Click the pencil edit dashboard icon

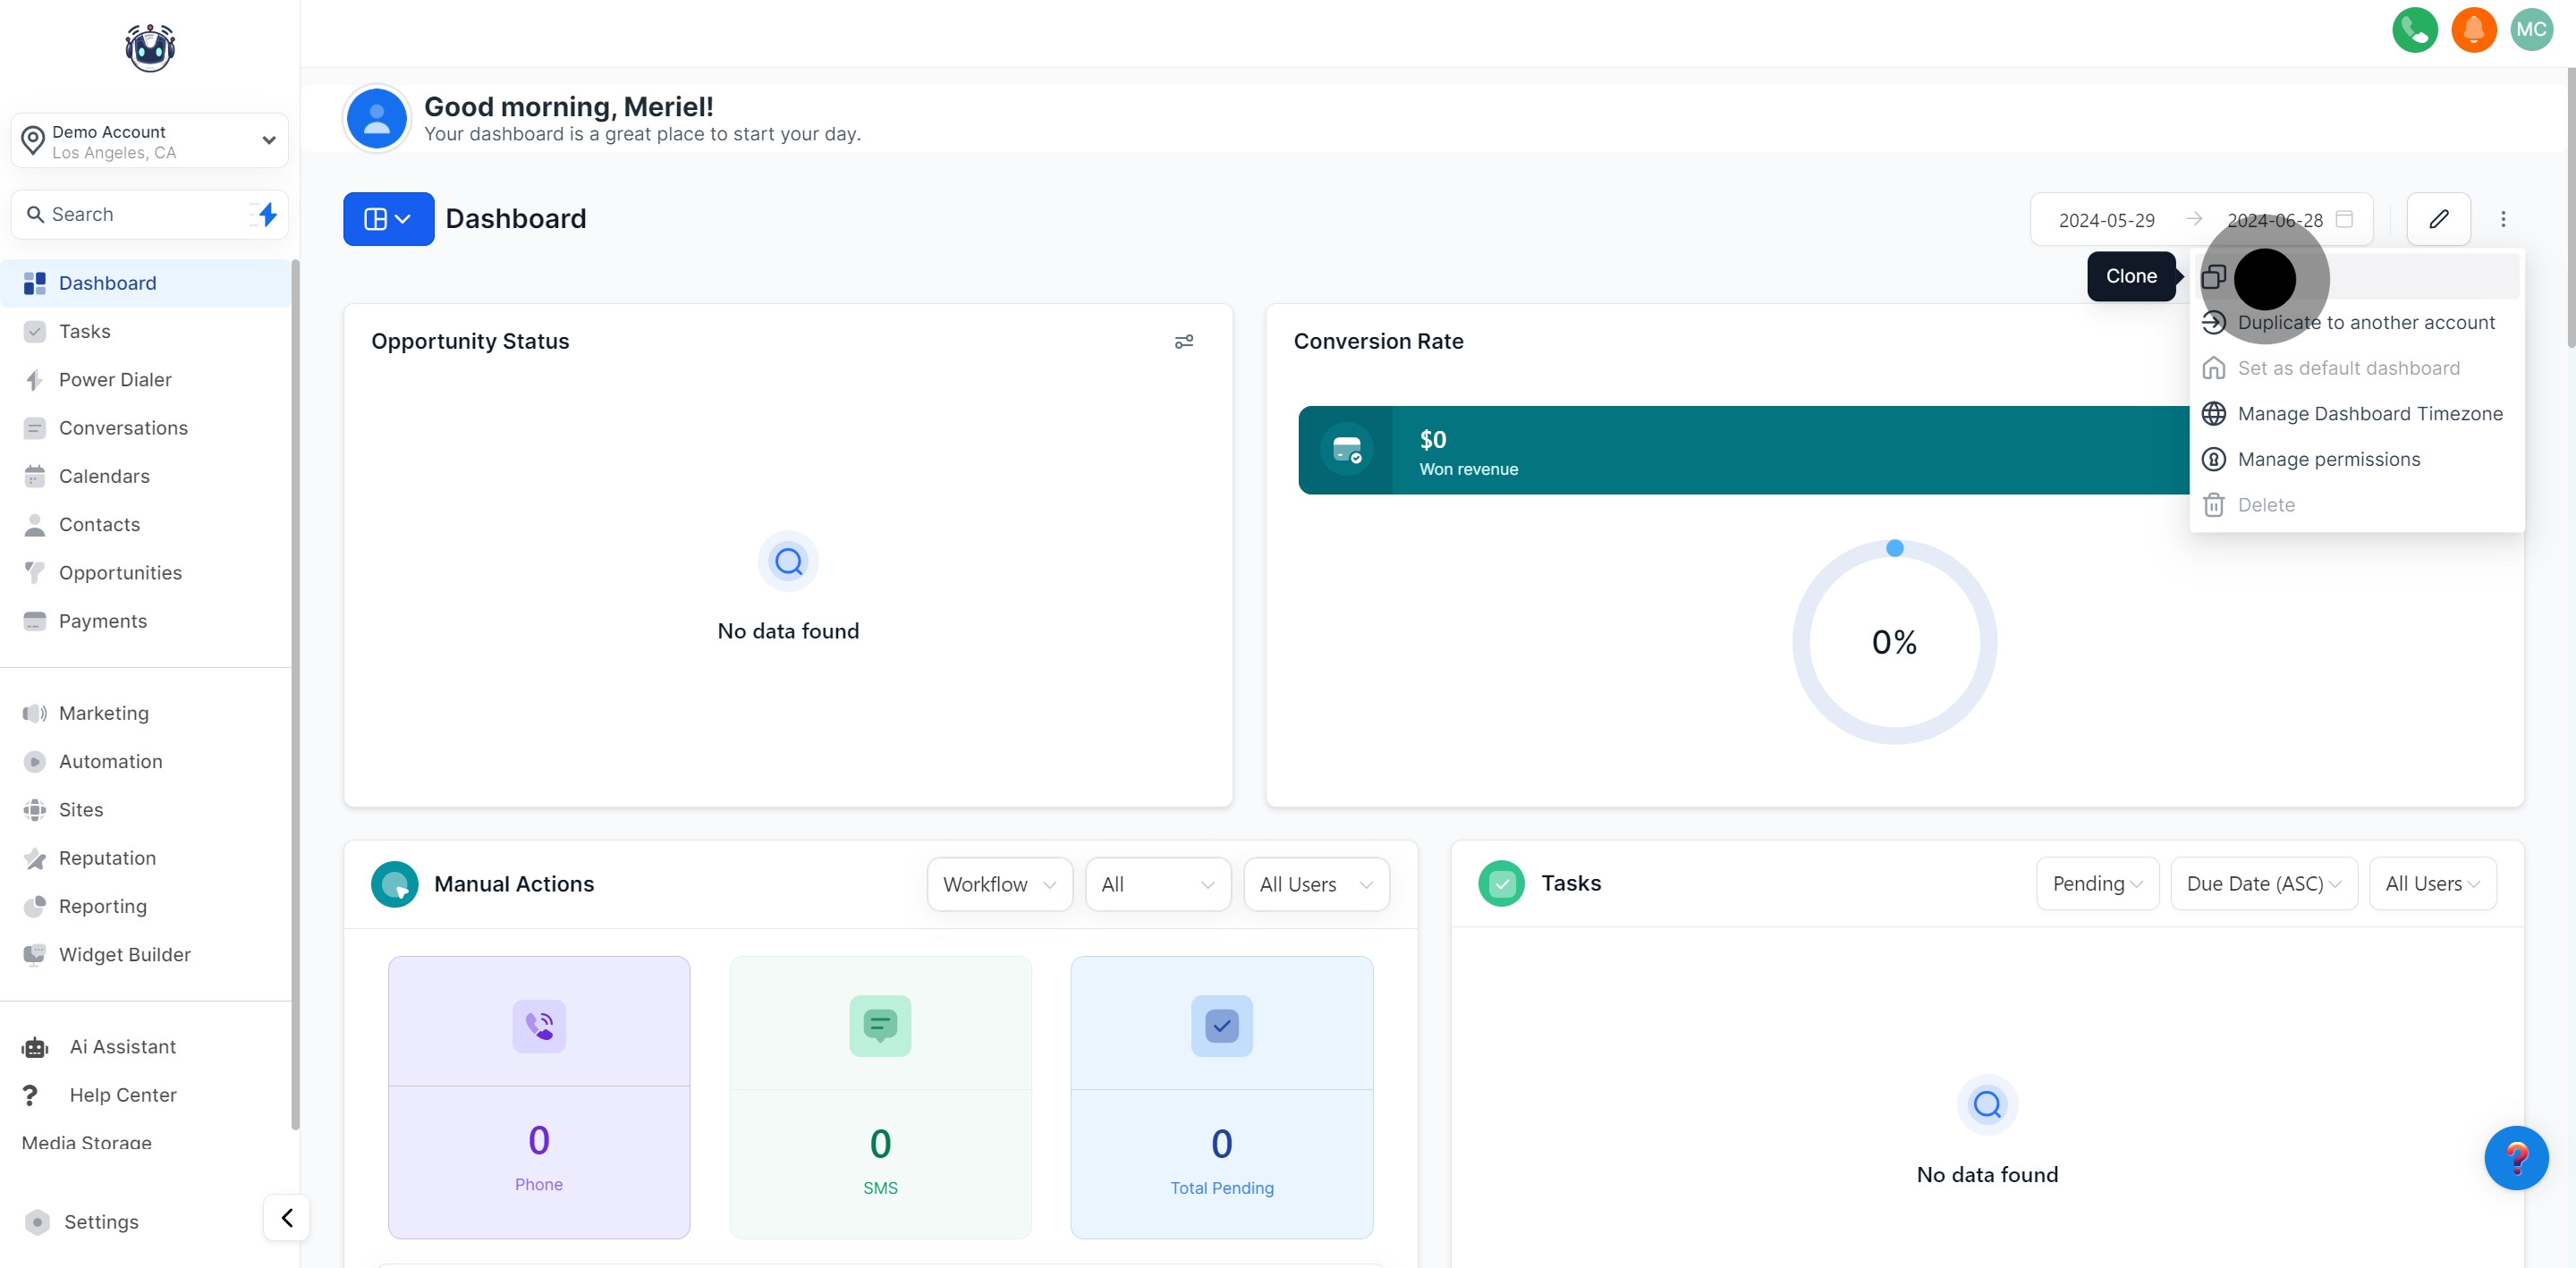(x=2438, y=219)
